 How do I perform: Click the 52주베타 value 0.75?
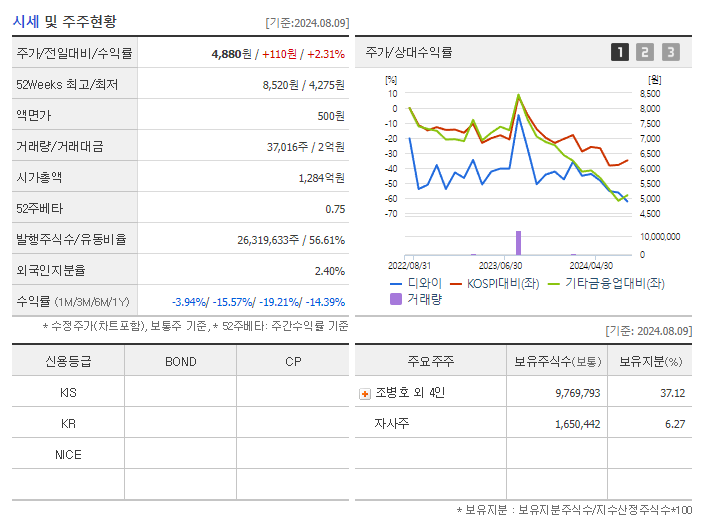pyautogui.click(x=335, y=209)
